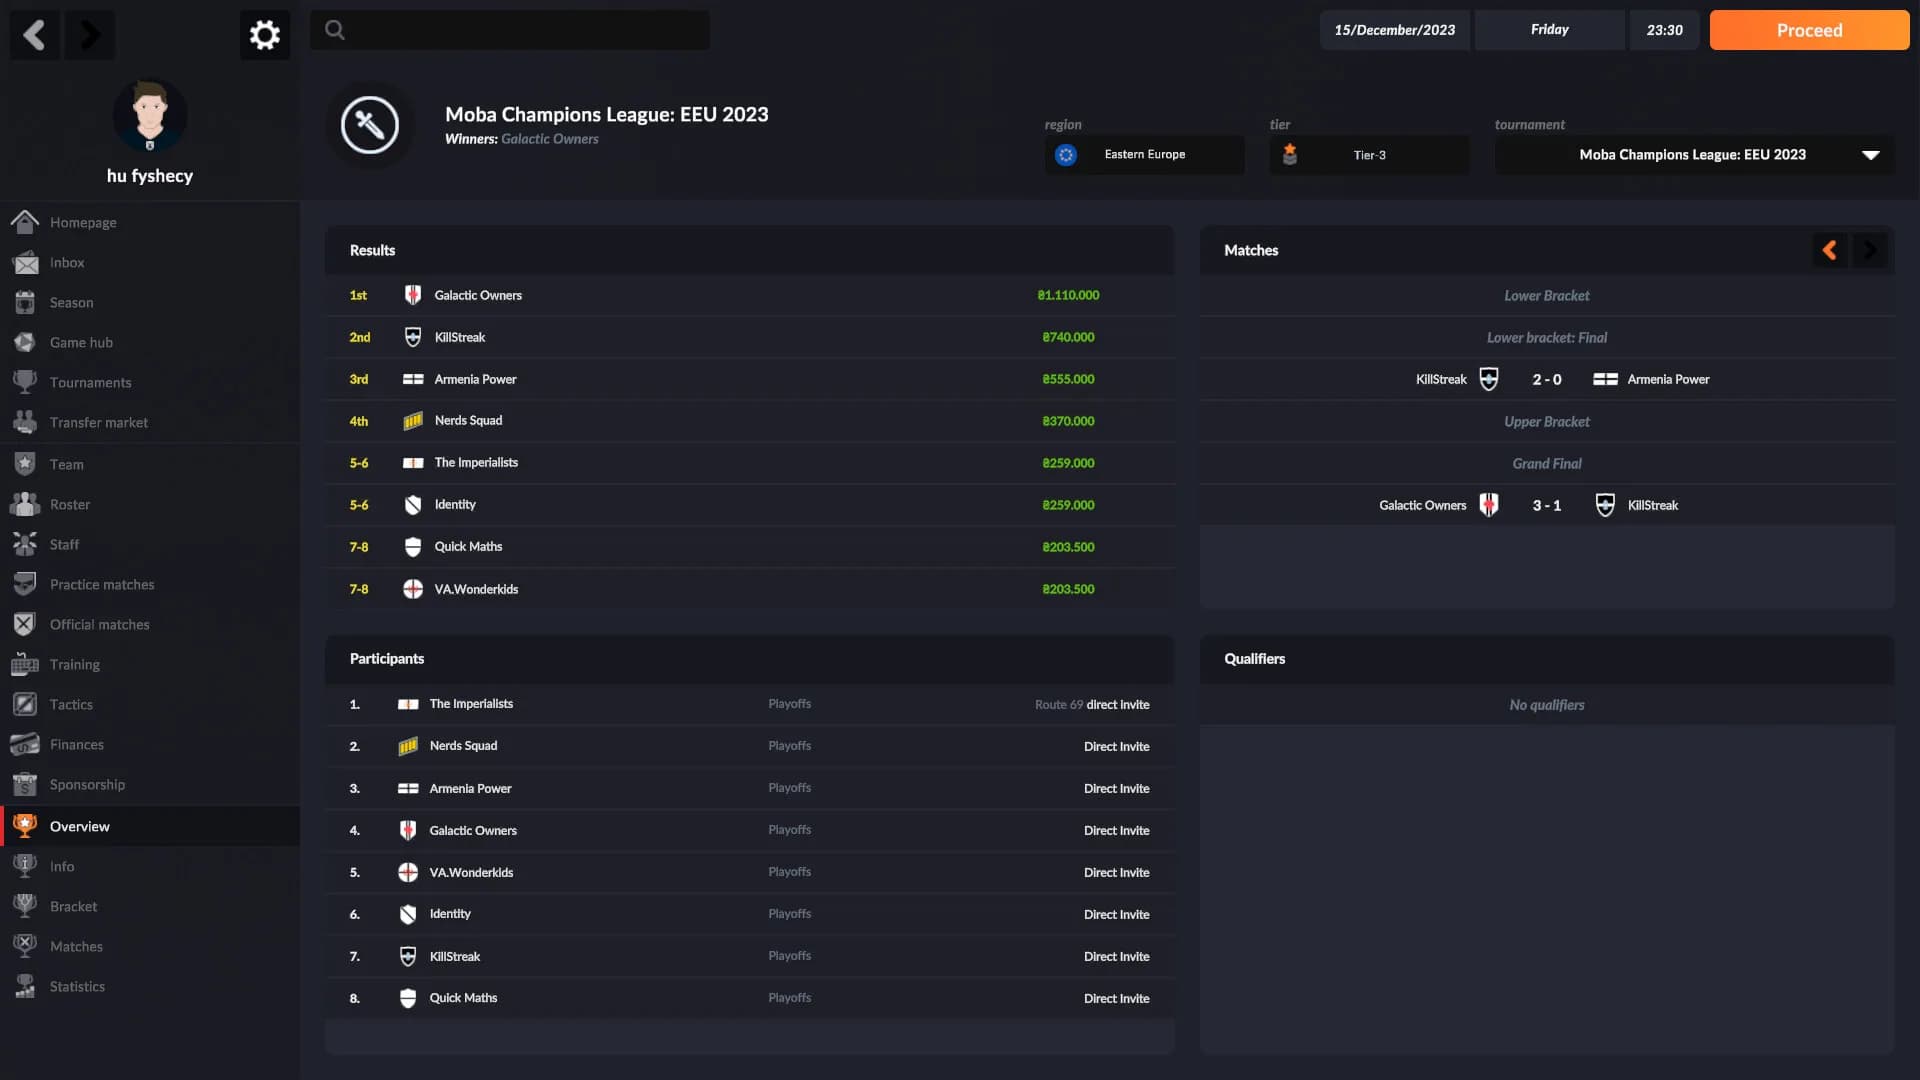Open Armenia Power in the 3rd place row

pyautogui.click(x=475, y=379)
